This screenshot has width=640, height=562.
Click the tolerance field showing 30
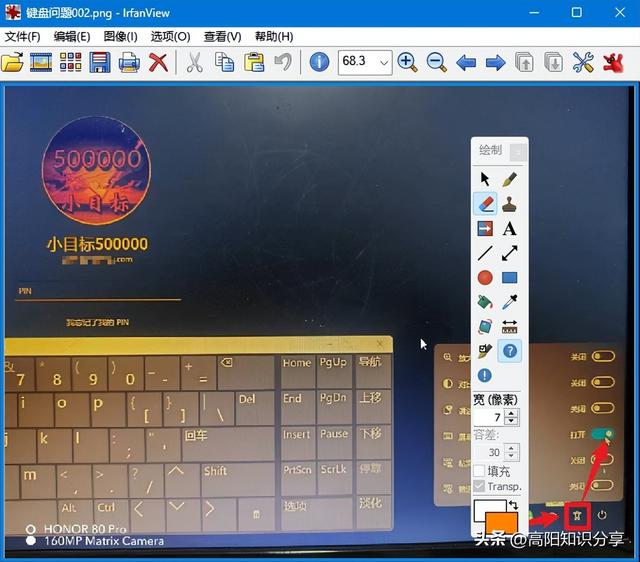tap(489, 452)
